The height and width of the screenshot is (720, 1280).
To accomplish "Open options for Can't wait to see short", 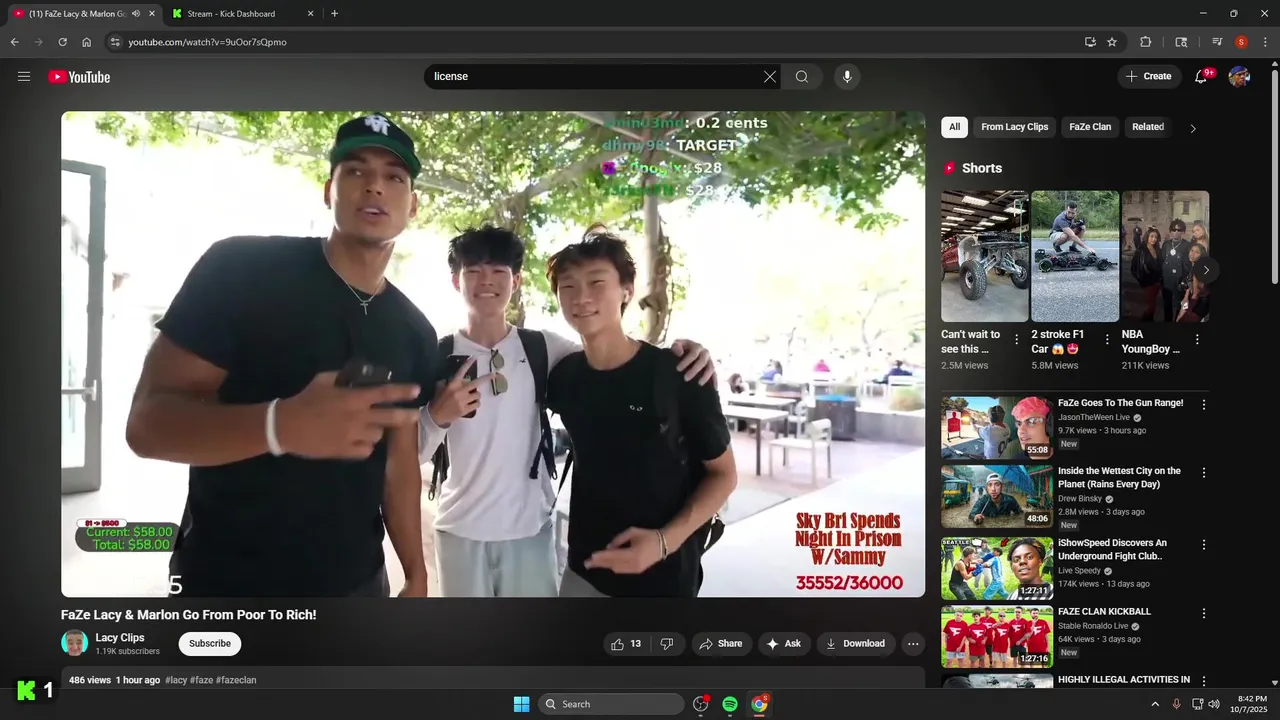I will click(1017, 340).
